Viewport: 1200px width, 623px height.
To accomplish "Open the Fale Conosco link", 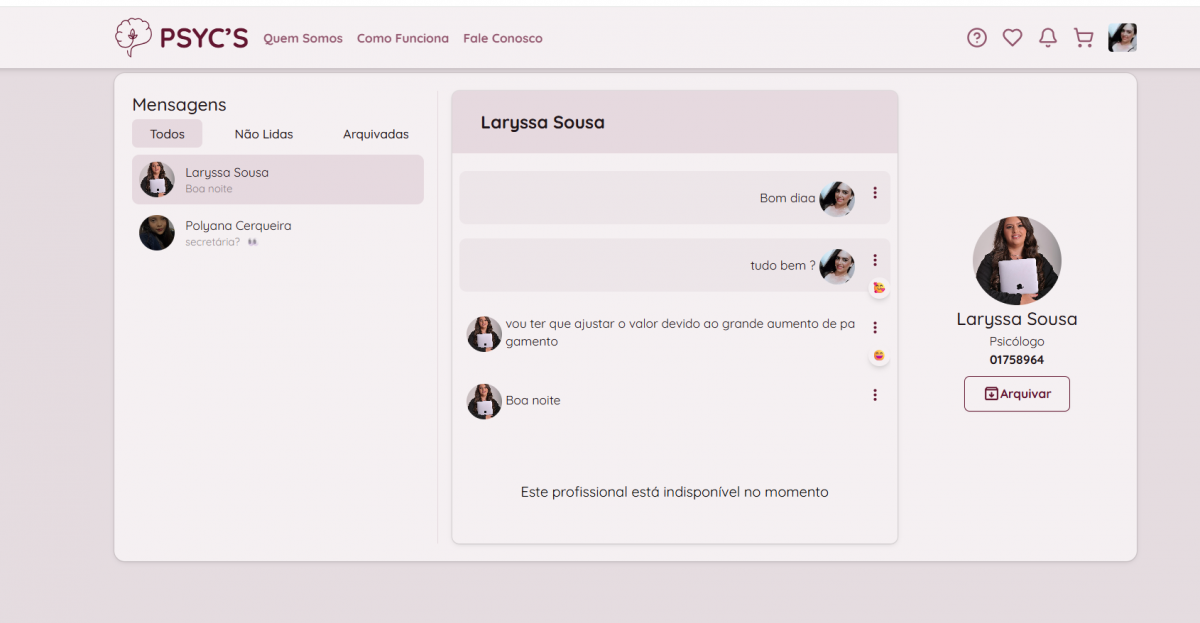I will coord(503,39).
